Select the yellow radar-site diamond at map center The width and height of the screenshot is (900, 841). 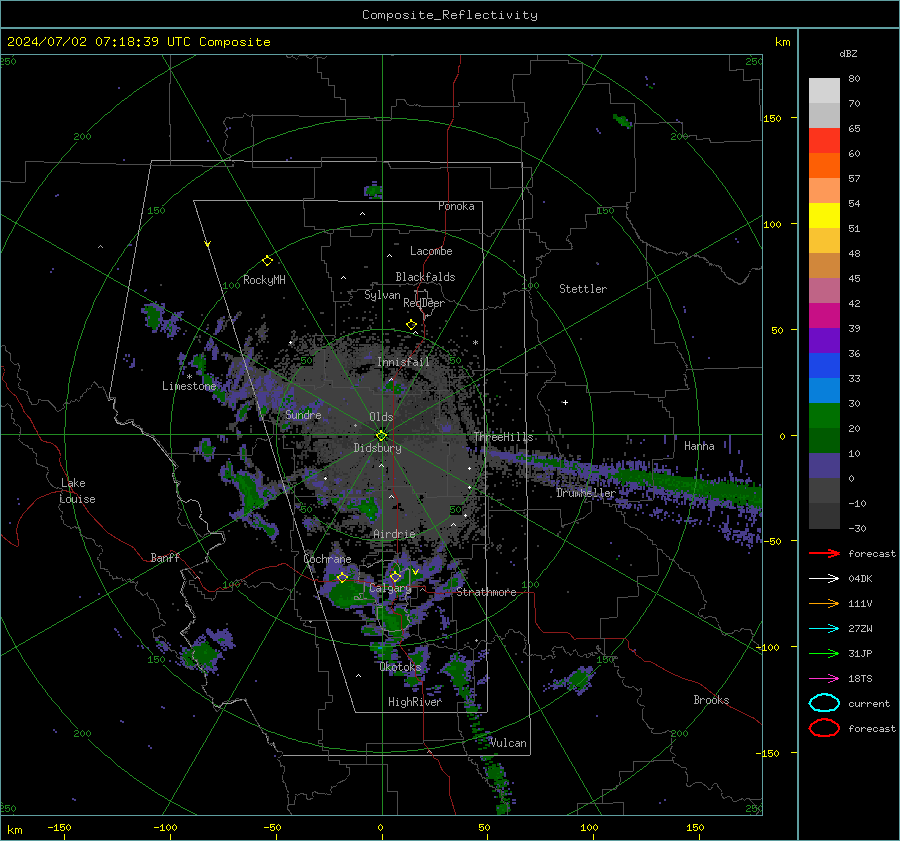point(381,436)
